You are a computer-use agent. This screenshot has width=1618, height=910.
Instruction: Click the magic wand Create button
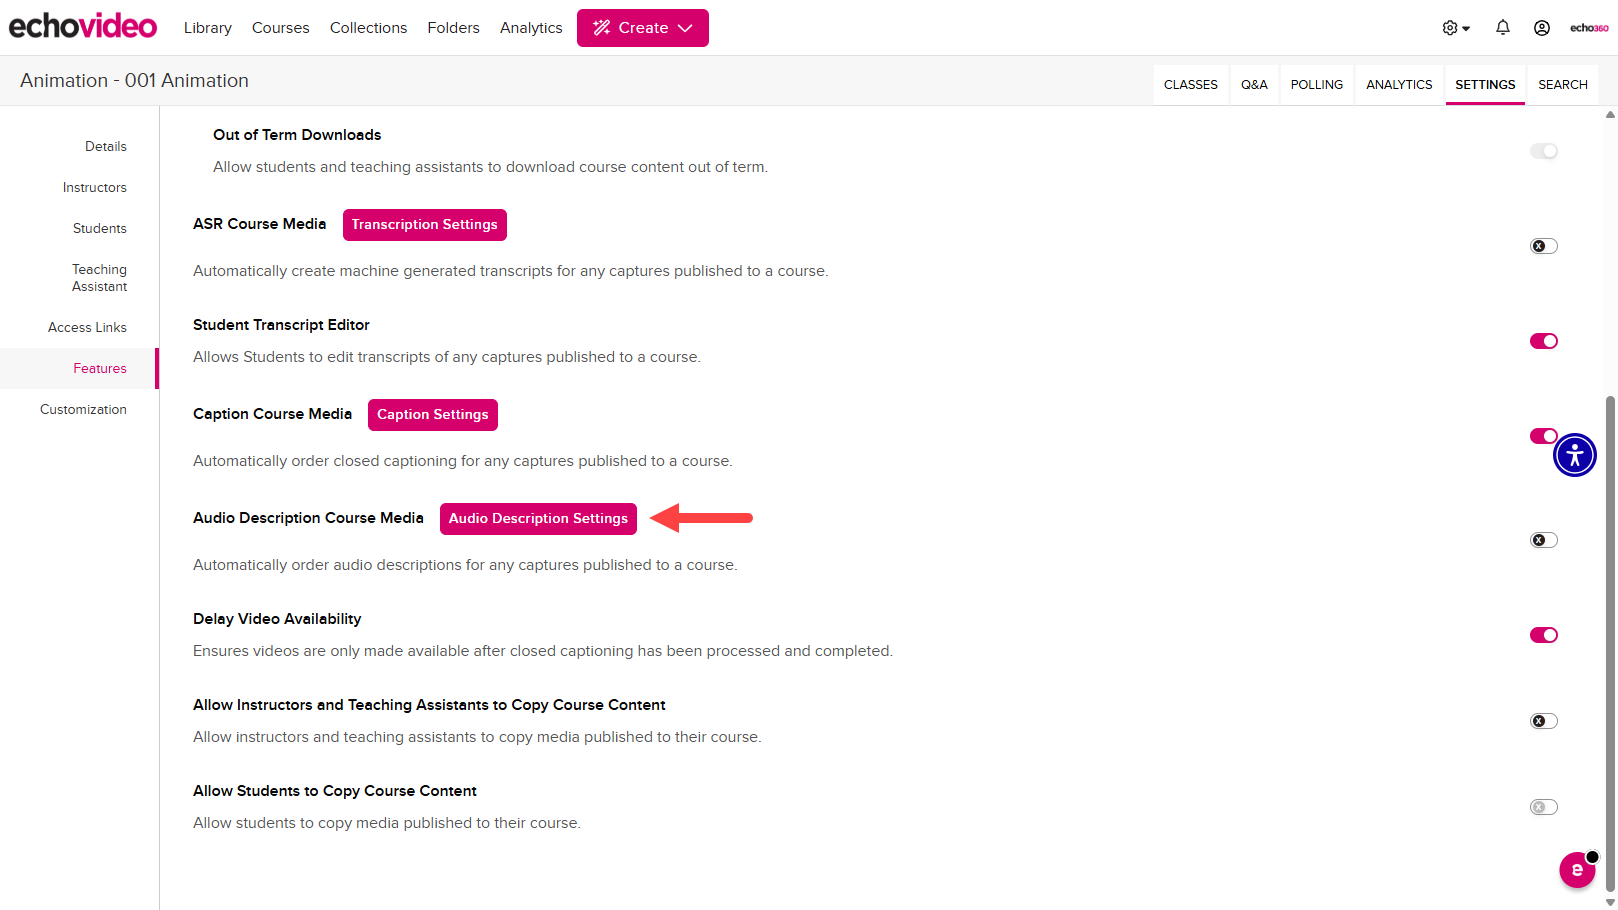pyautogui.click(x=643, y=28)
